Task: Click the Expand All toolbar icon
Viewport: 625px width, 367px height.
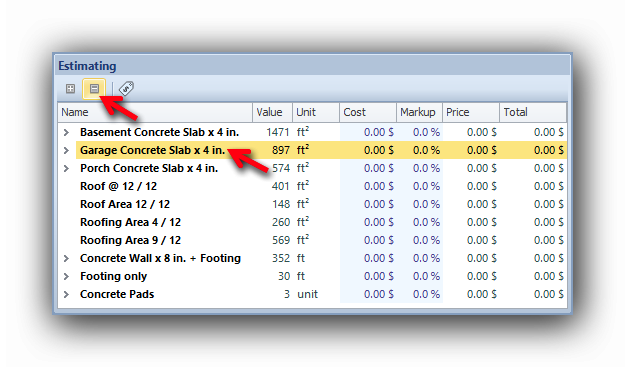Action: tap(71, 88)
